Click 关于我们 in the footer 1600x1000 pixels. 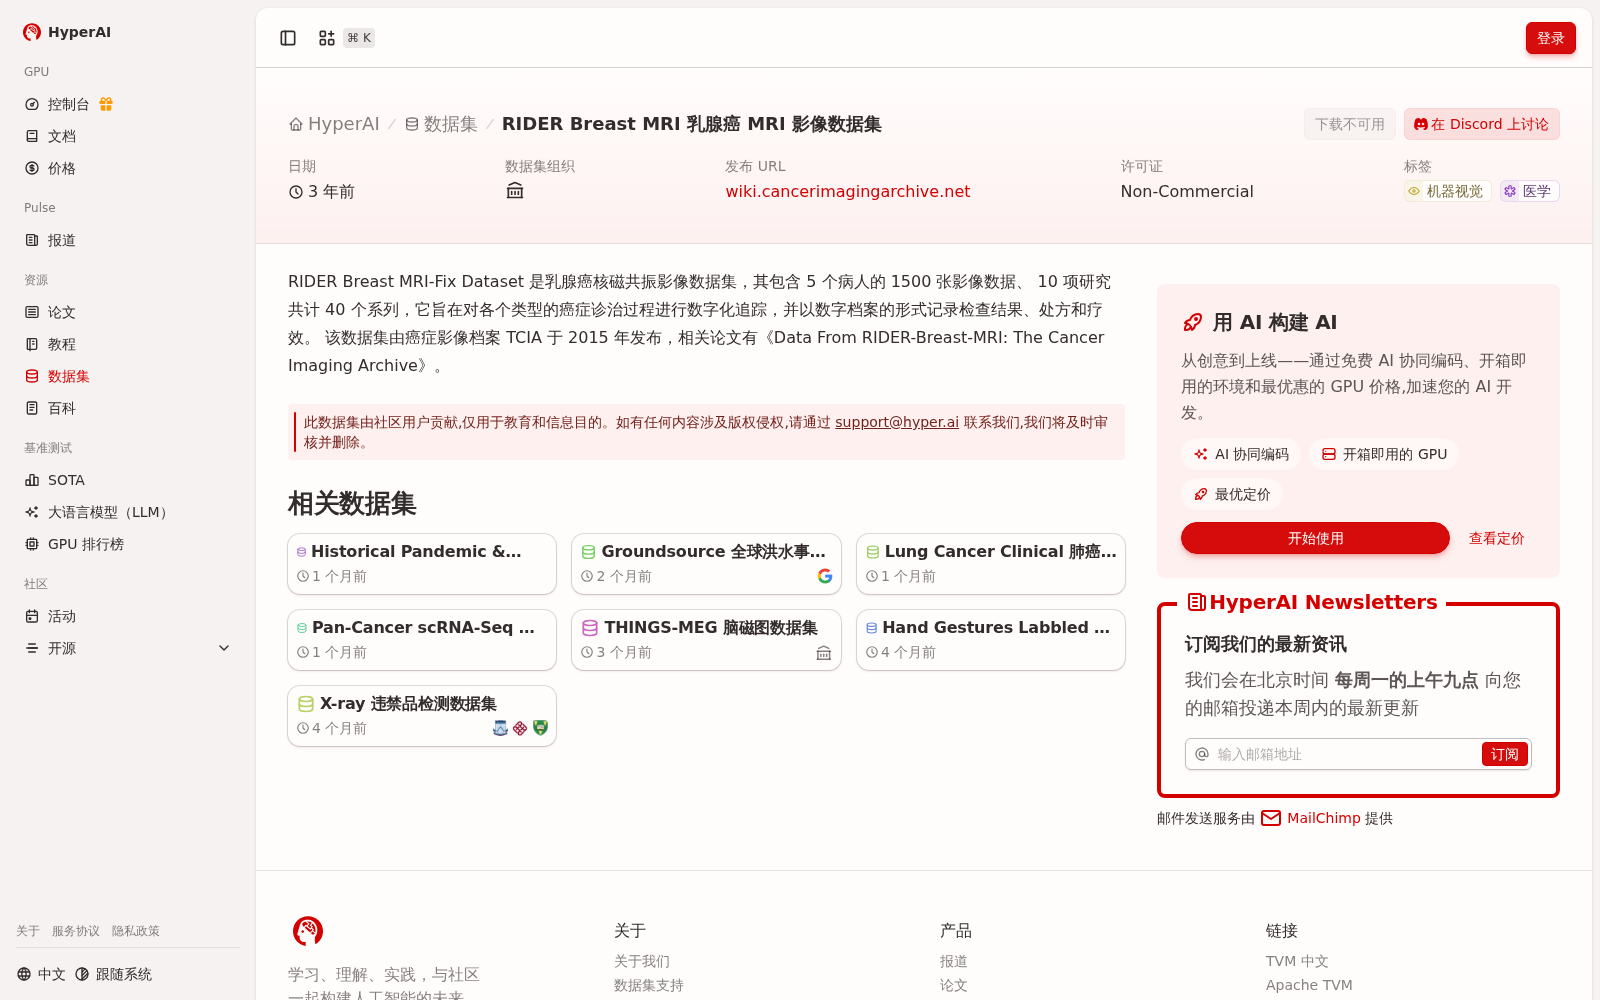642,961
